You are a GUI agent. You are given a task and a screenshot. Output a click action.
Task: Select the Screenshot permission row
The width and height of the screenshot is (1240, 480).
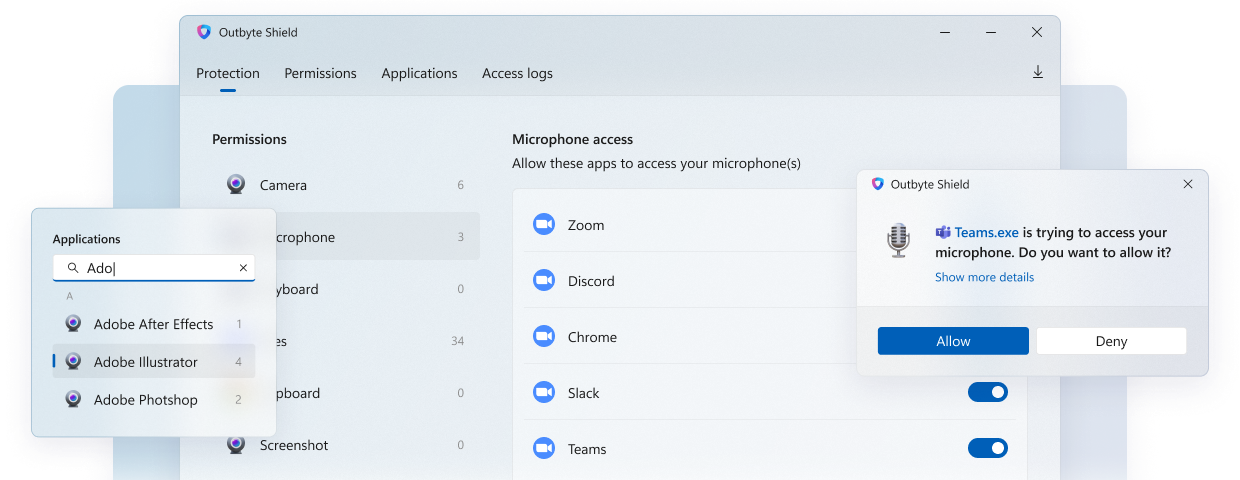click(346, 445)
